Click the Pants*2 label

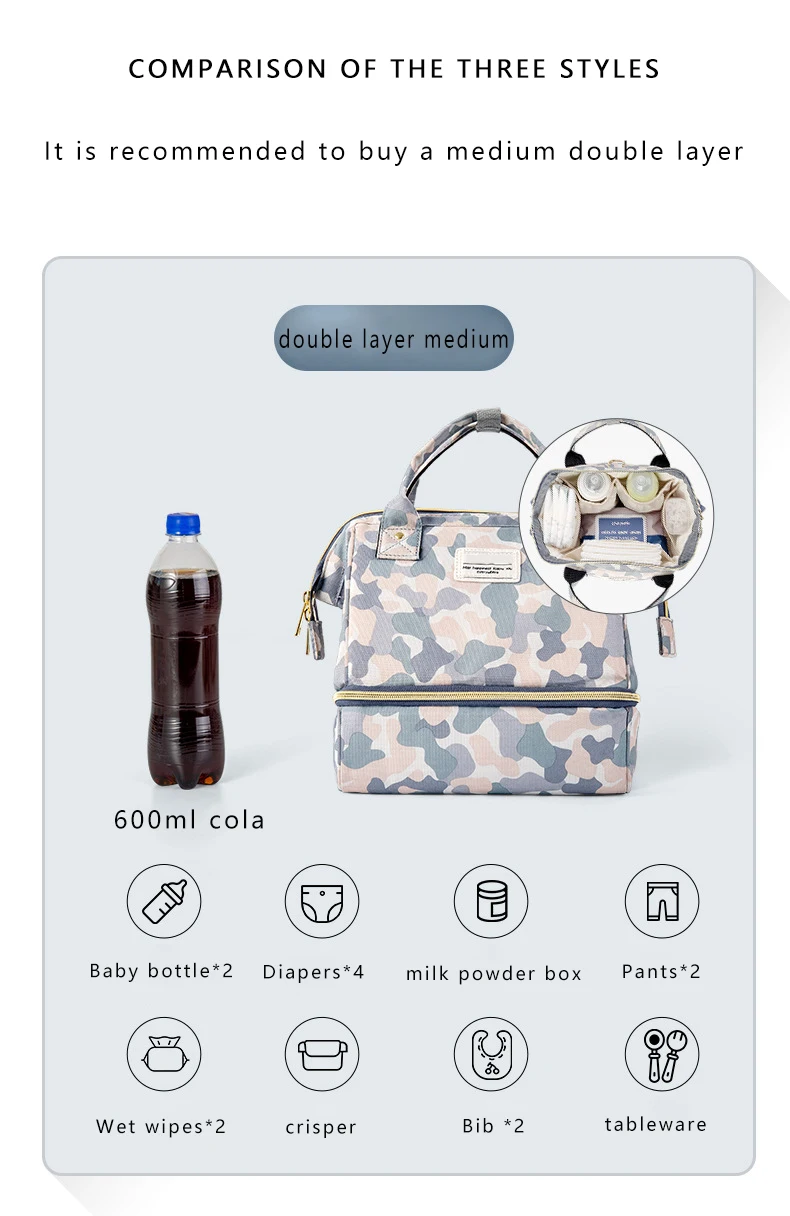point(661,971)
